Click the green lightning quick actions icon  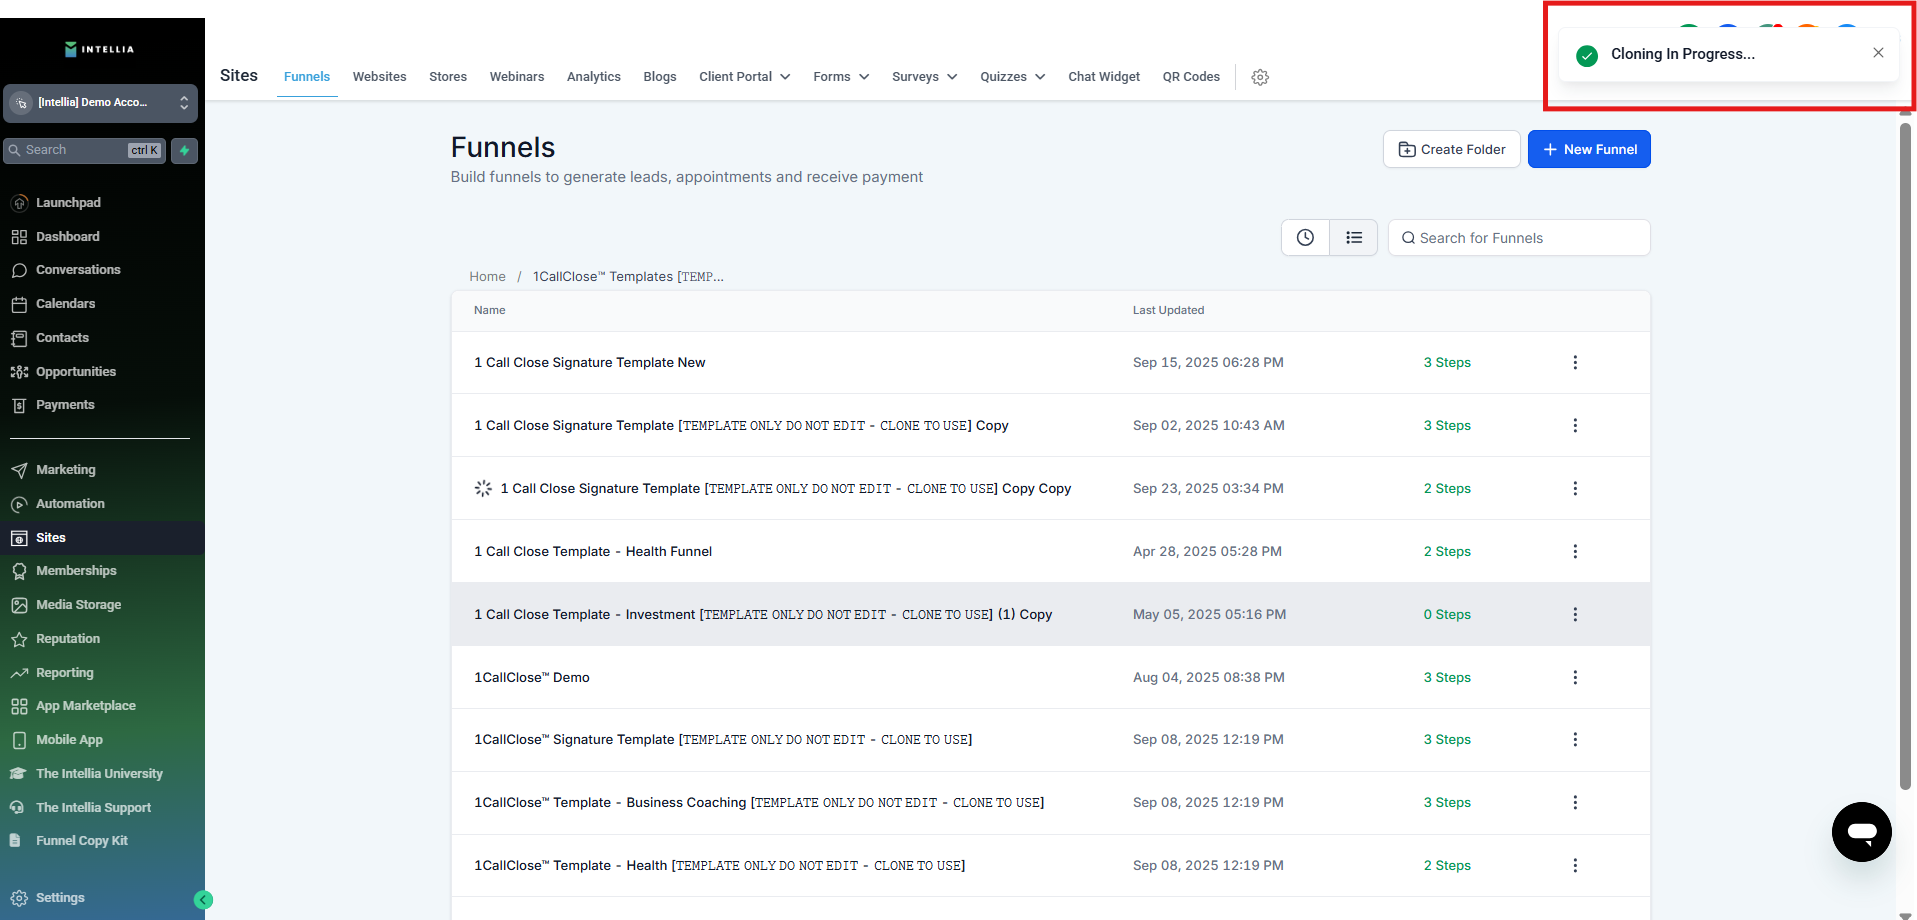[184, 151]
